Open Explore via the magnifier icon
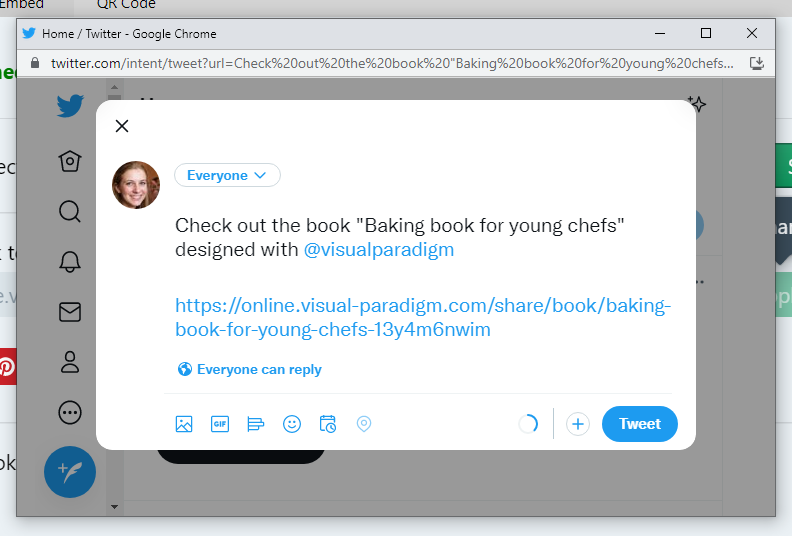 (70, 211)
